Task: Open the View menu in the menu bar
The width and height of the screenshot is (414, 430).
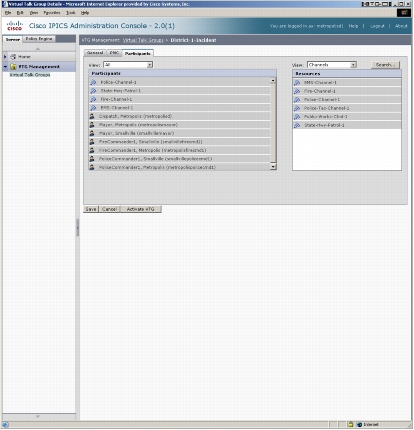Action: pyautogui.click(x=34, y=13)
